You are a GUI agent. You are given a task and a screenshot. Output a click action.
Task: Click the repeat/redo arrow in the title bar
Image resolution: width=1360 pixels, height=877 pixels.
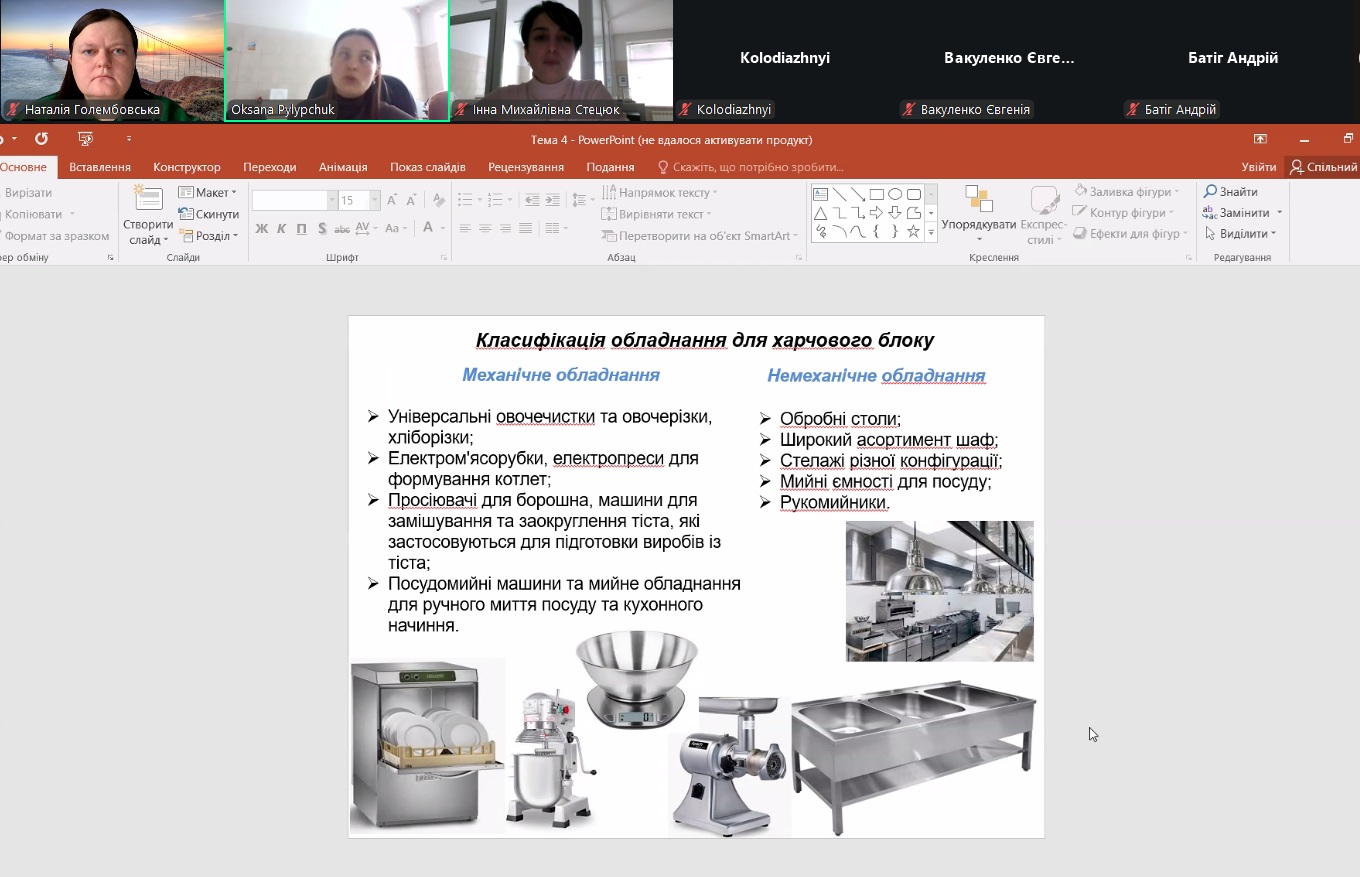tap(41, 139)
